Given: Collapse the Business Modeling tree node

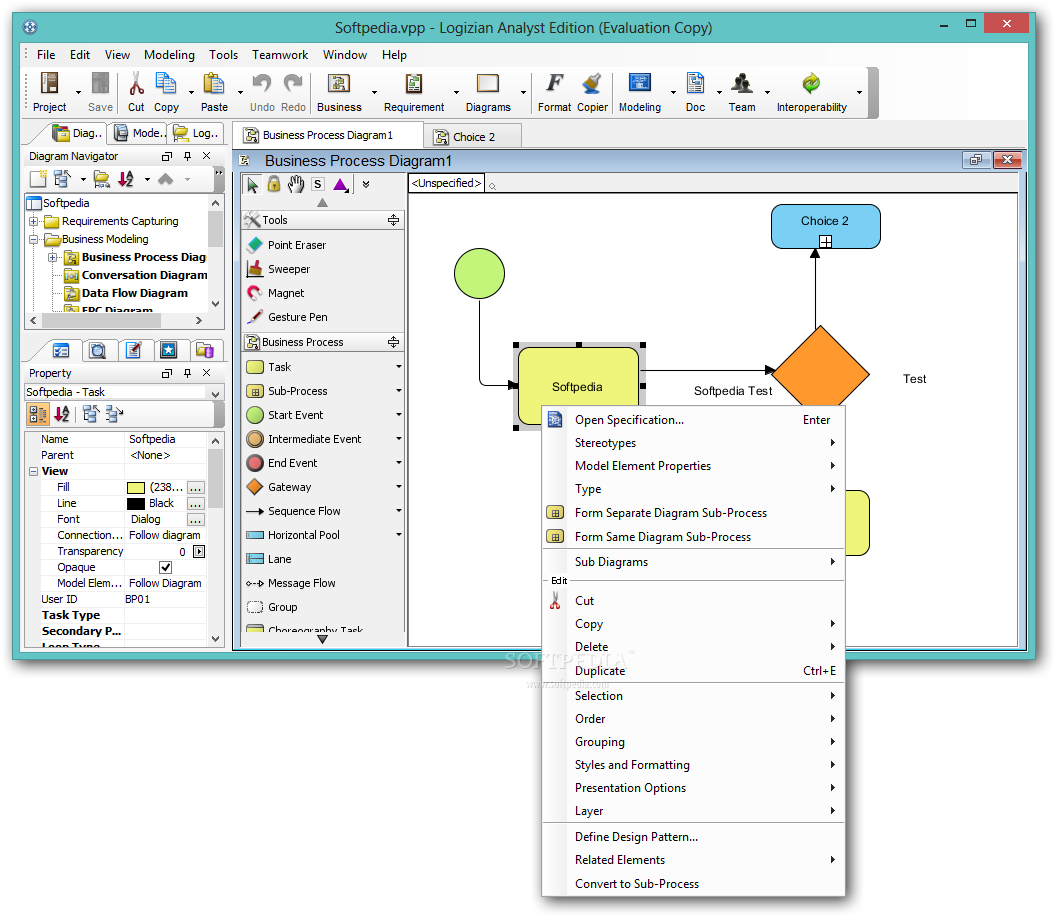Looking at the screenshot, I should tap(33, 240).
